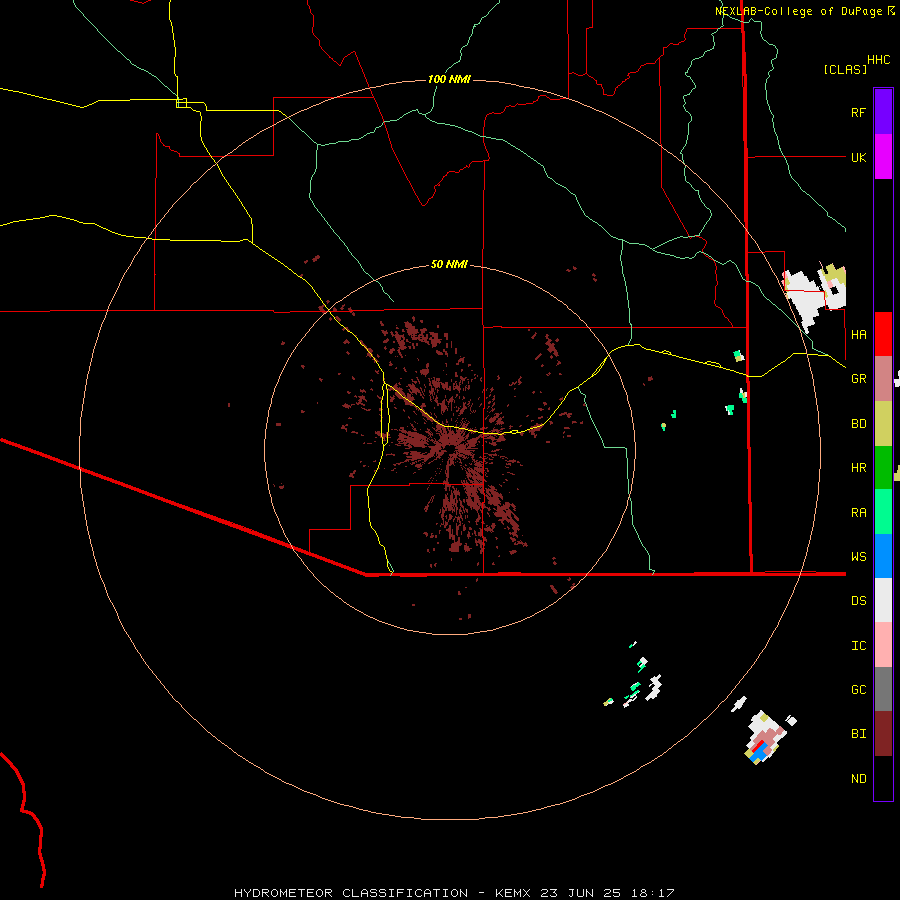Click the KEMX station identifier
This screenshot has height=900, width=900.
512,893
